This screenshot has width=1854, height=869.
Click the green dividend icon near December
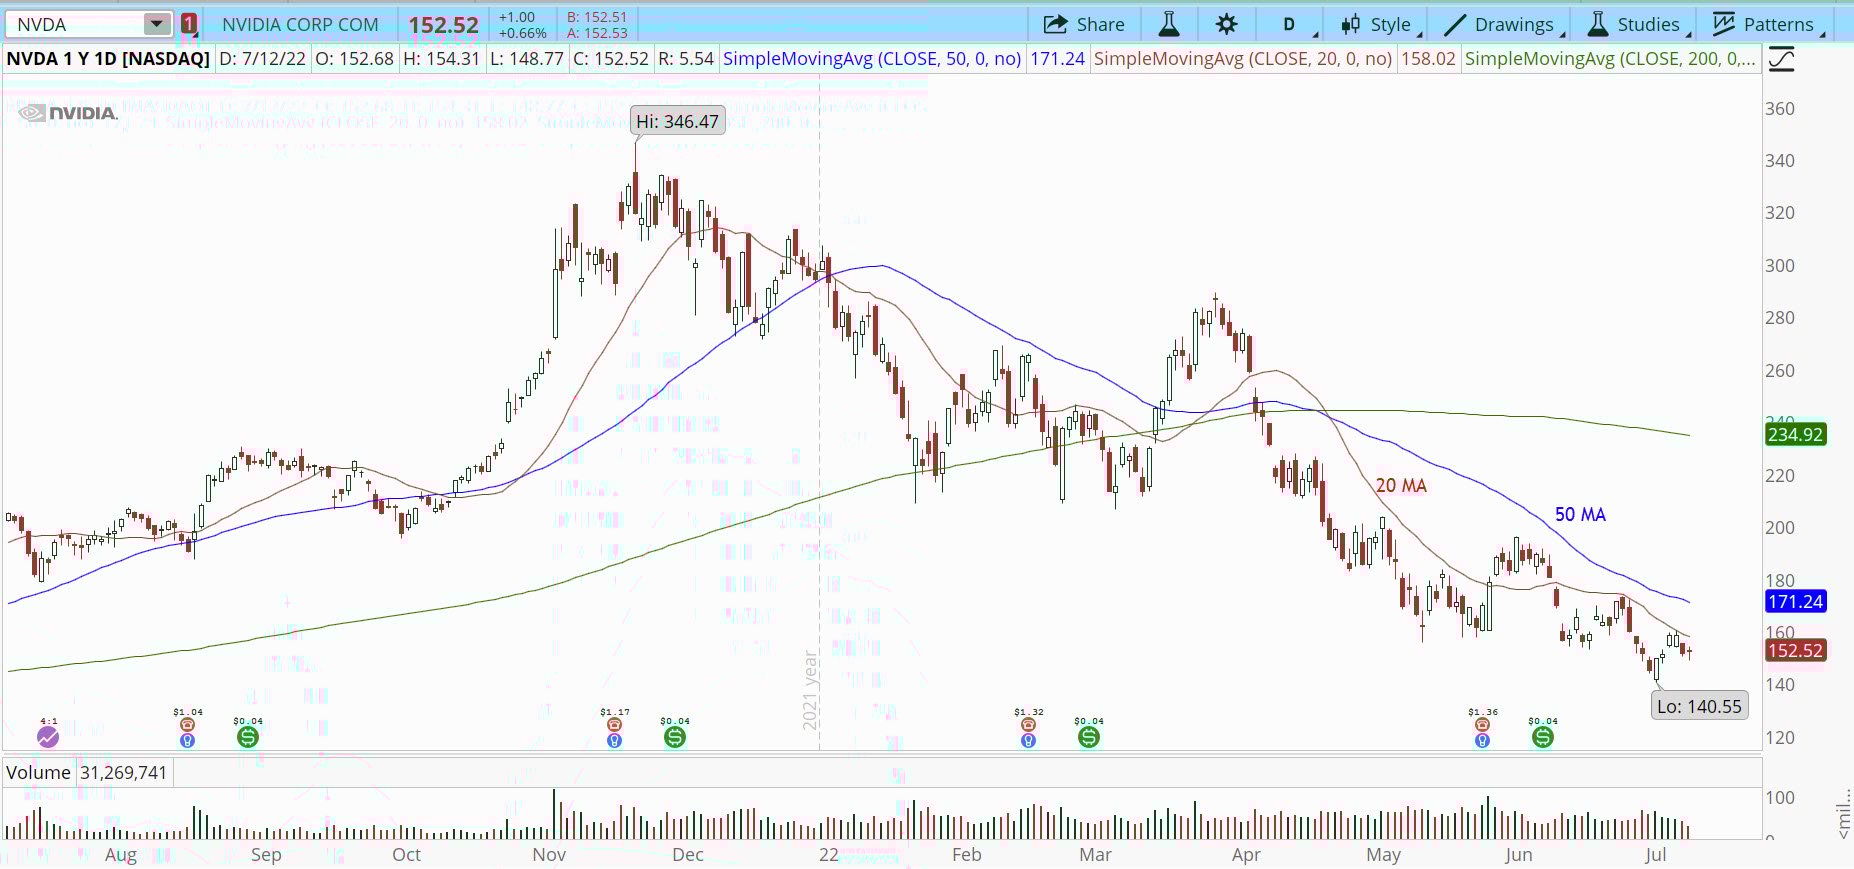675,738
